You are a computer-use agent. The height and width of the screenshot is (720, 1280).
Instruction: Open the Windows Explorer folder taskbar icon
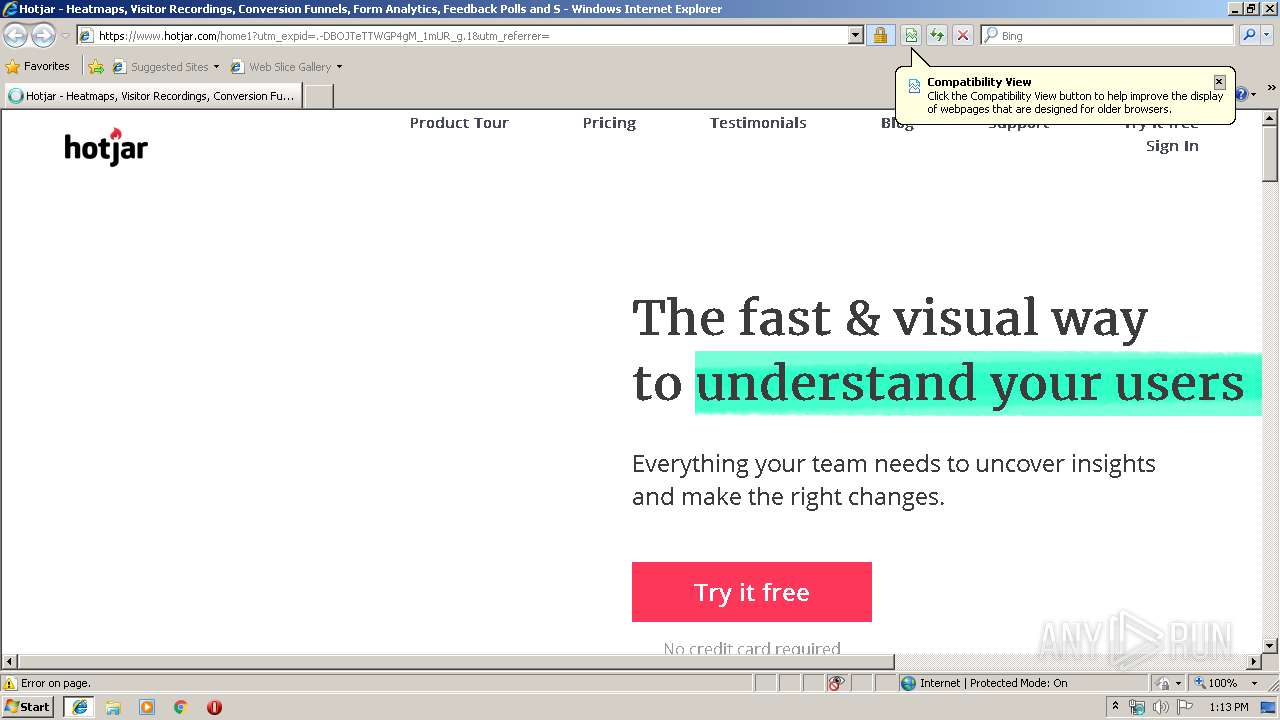(113, 707)
